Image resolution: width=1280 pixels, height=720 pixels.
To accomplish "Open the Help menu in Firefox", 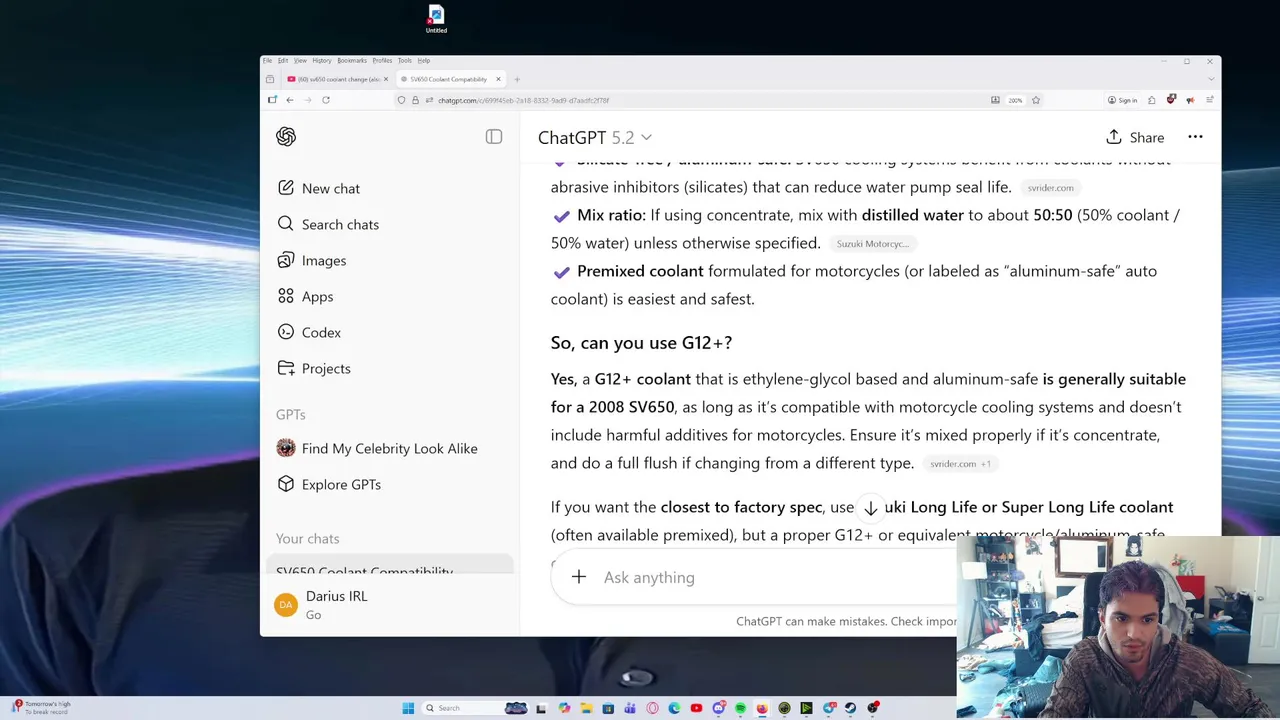I will (x=424, y=60).
